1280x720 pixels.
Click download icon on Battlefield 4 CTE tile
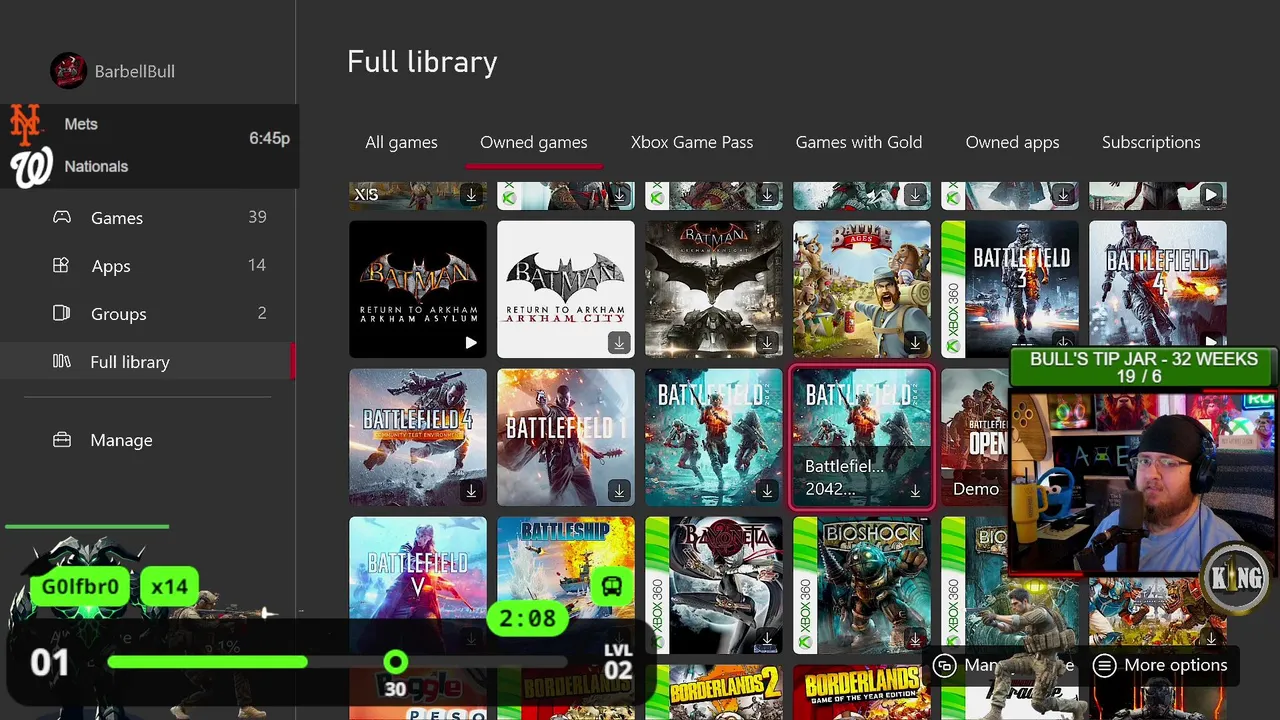471,491
